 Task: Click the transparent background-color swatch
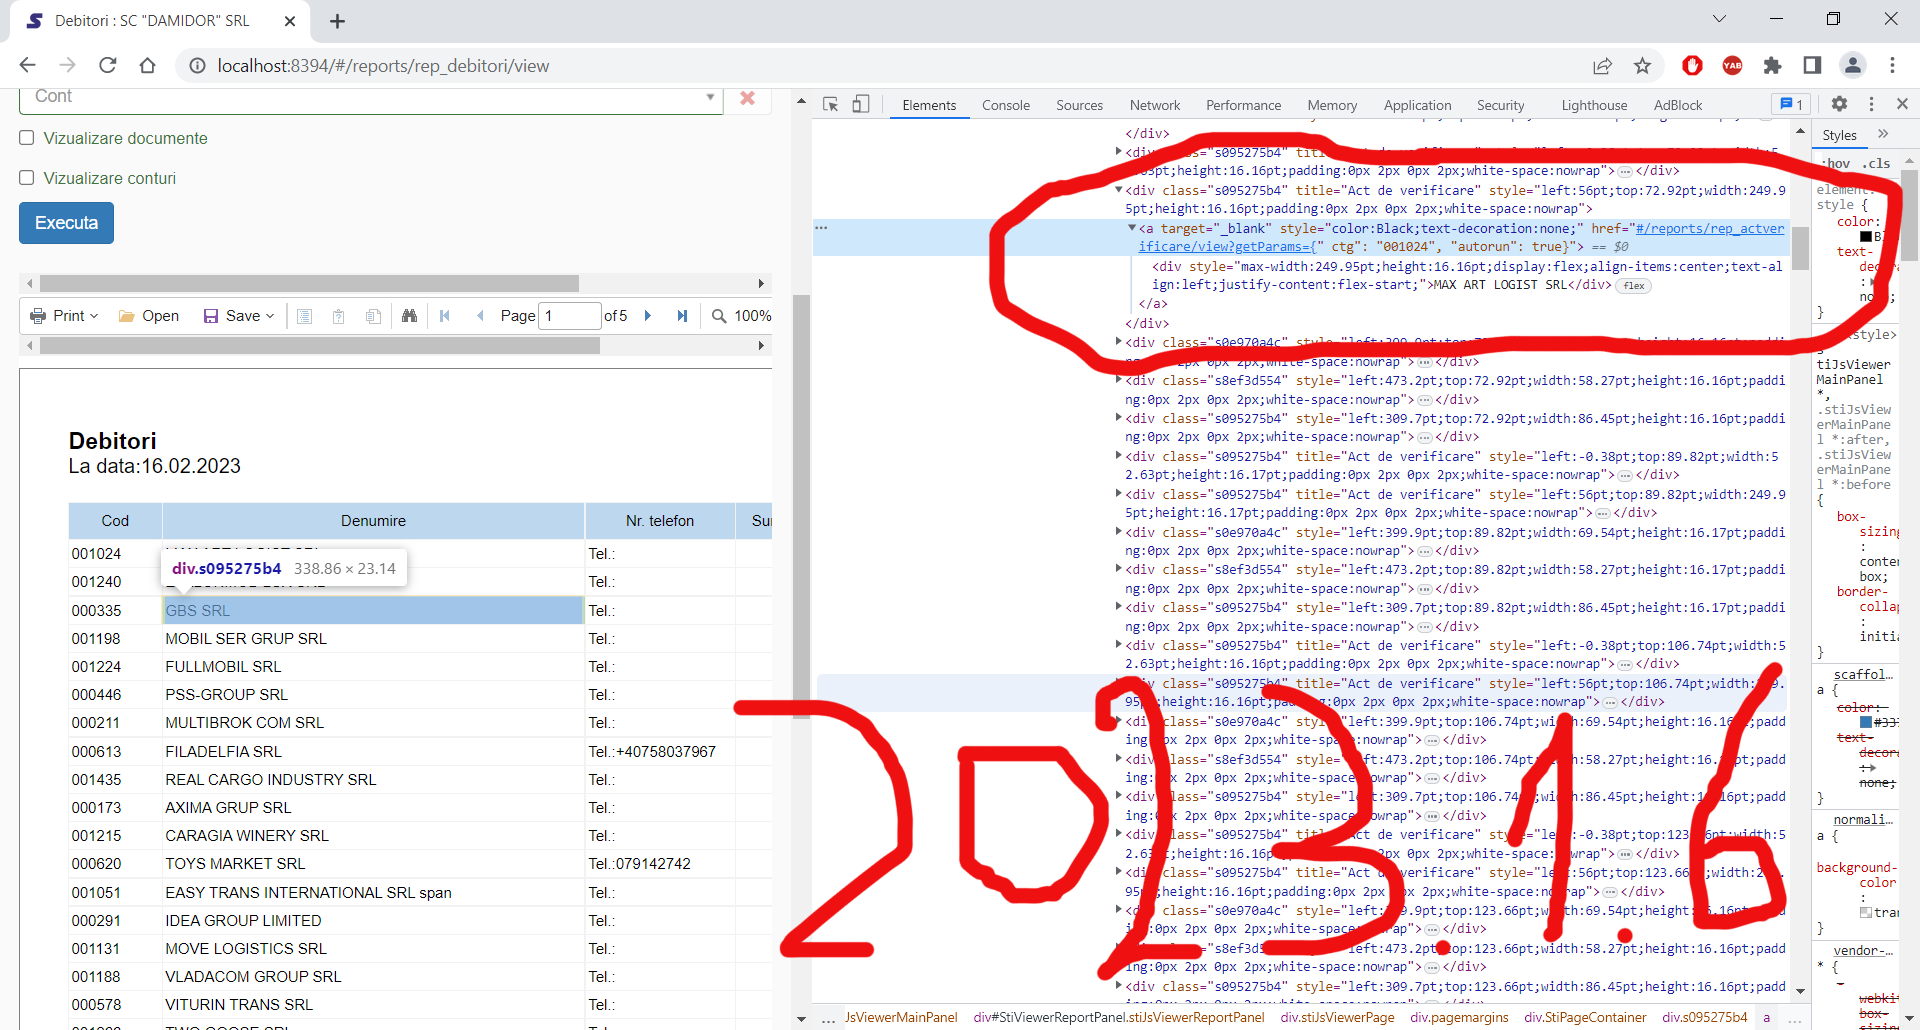(x=1866, y=913)
